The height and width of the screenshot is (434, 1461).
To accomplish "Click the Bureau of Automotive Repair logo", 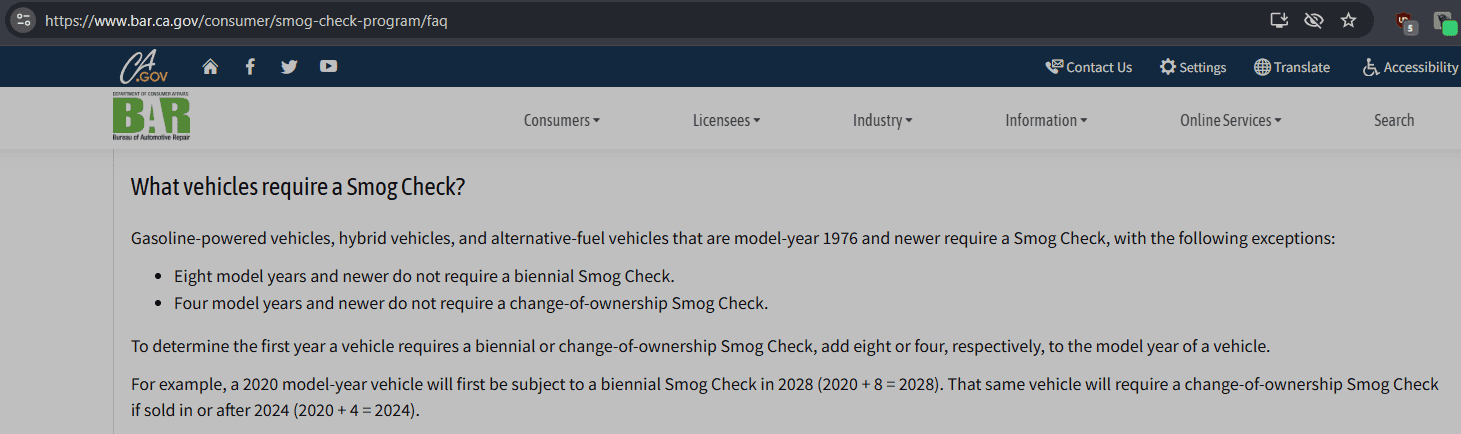I will [x=151, y=116].
